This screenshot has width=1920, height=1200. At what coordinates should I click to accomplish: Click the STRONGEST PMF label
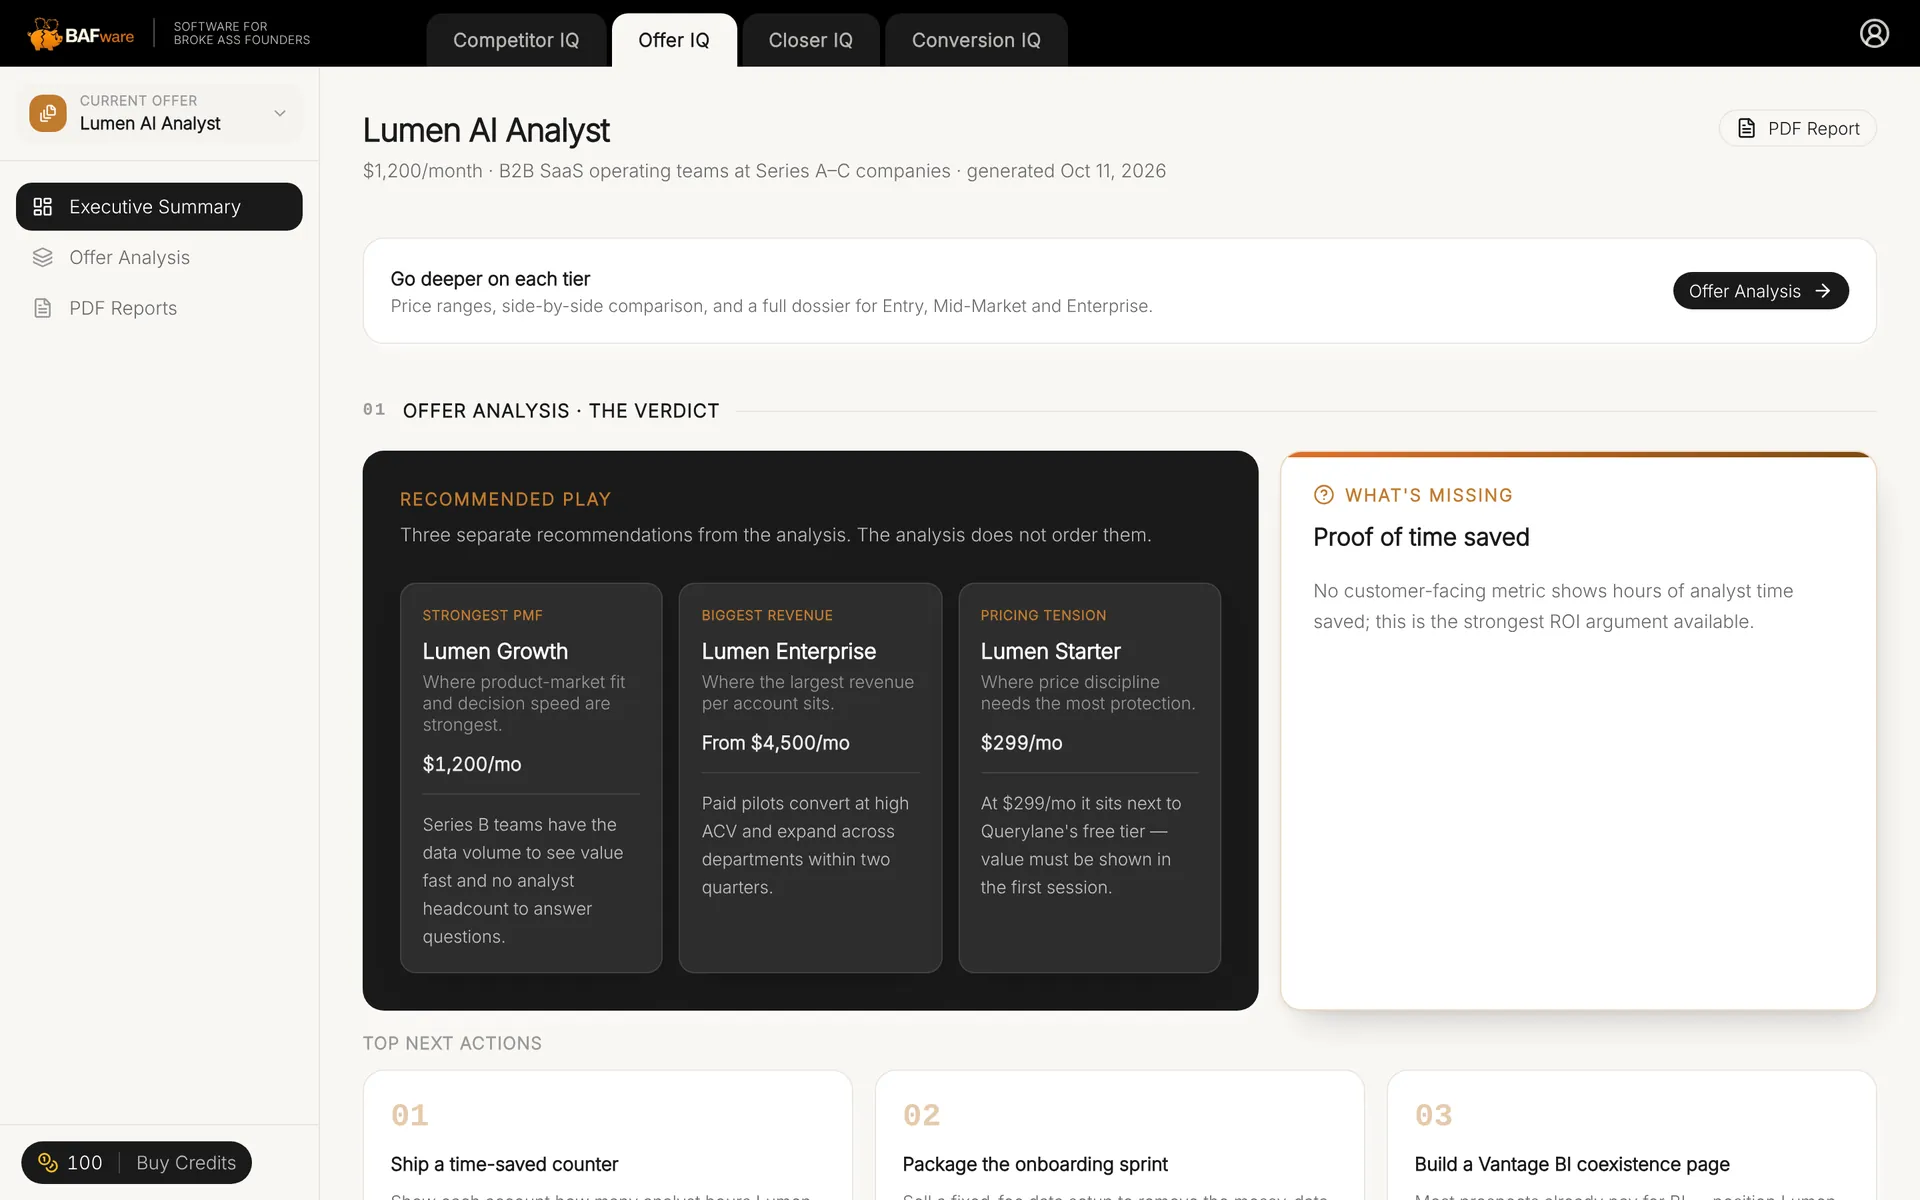pos(482,615)
